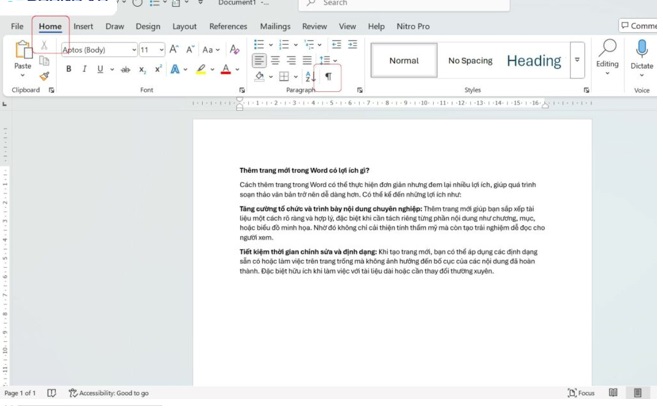Clear all formatting icon

[x=234, y=49]
